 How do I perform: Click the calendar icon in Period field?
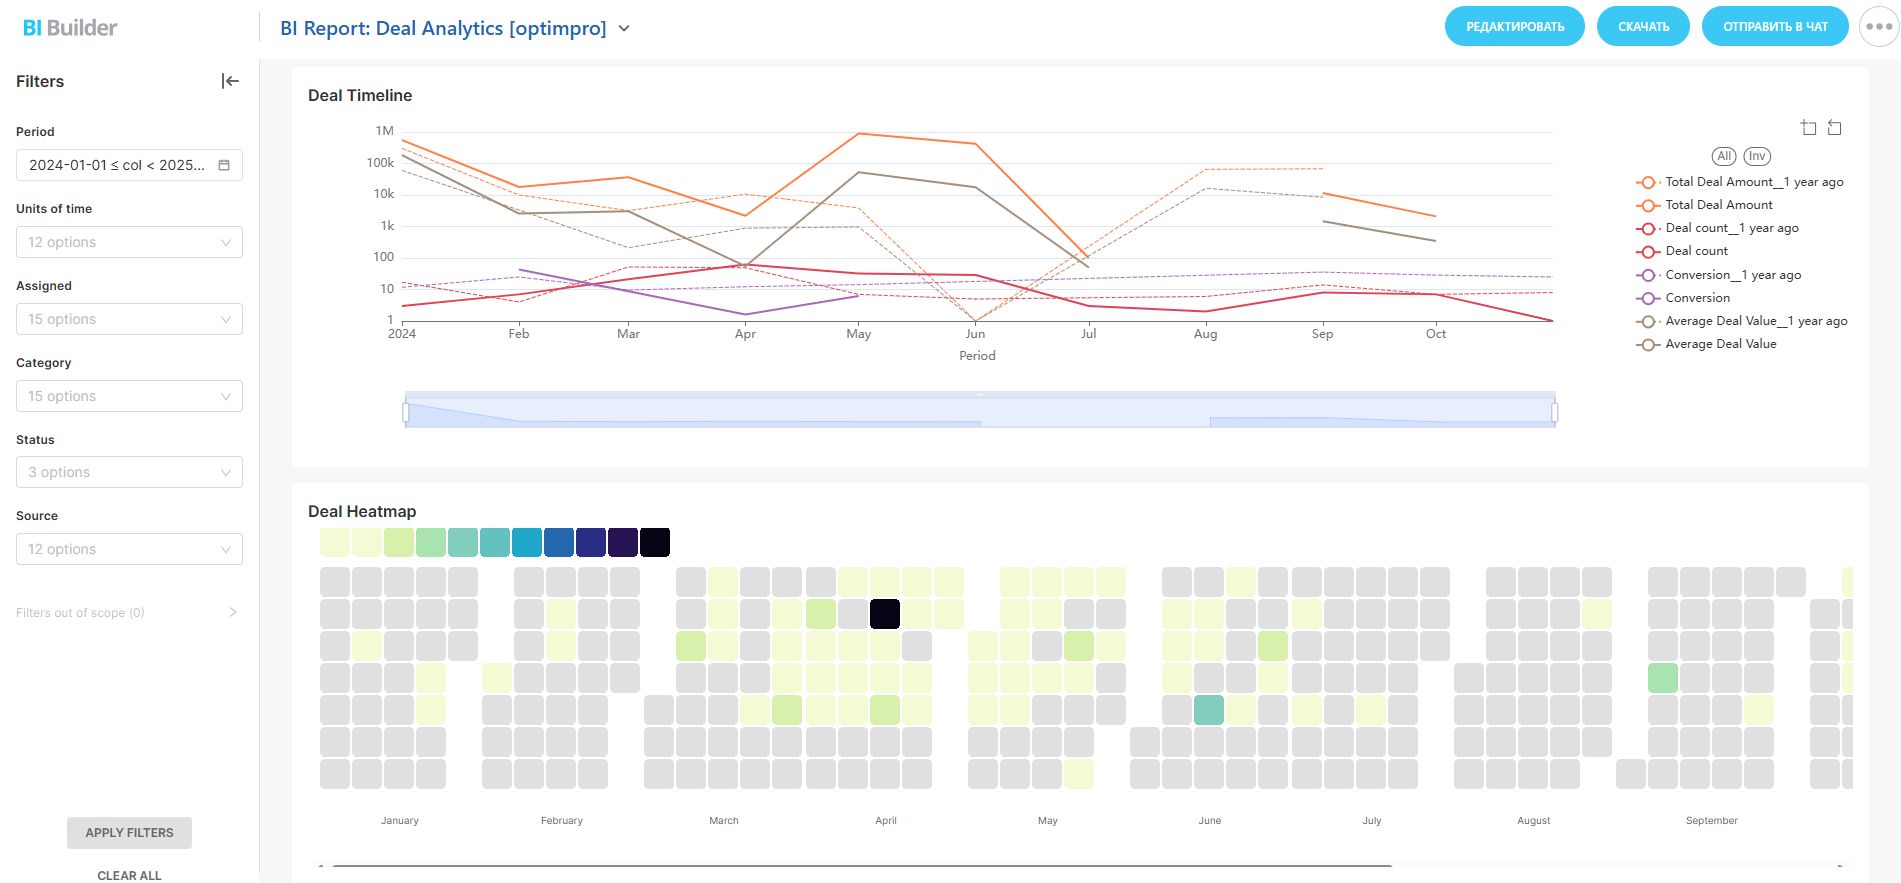point(224,165)
